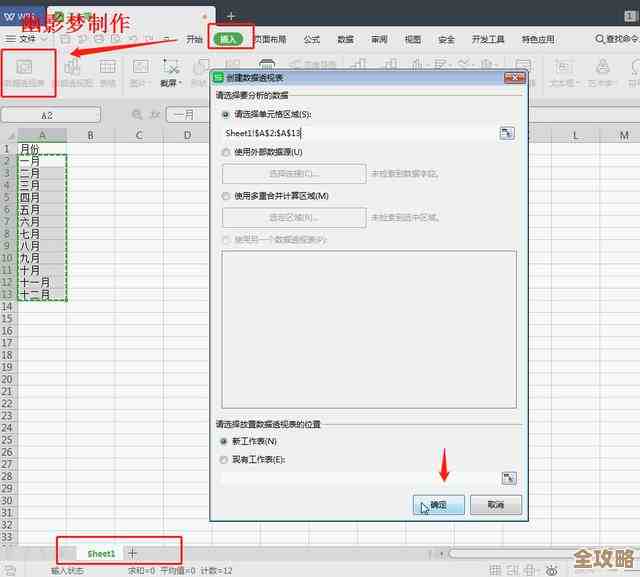The width and height of the screenshot is (640, 577).
Task: Close the create pivot table dialog
Action: 515,77
